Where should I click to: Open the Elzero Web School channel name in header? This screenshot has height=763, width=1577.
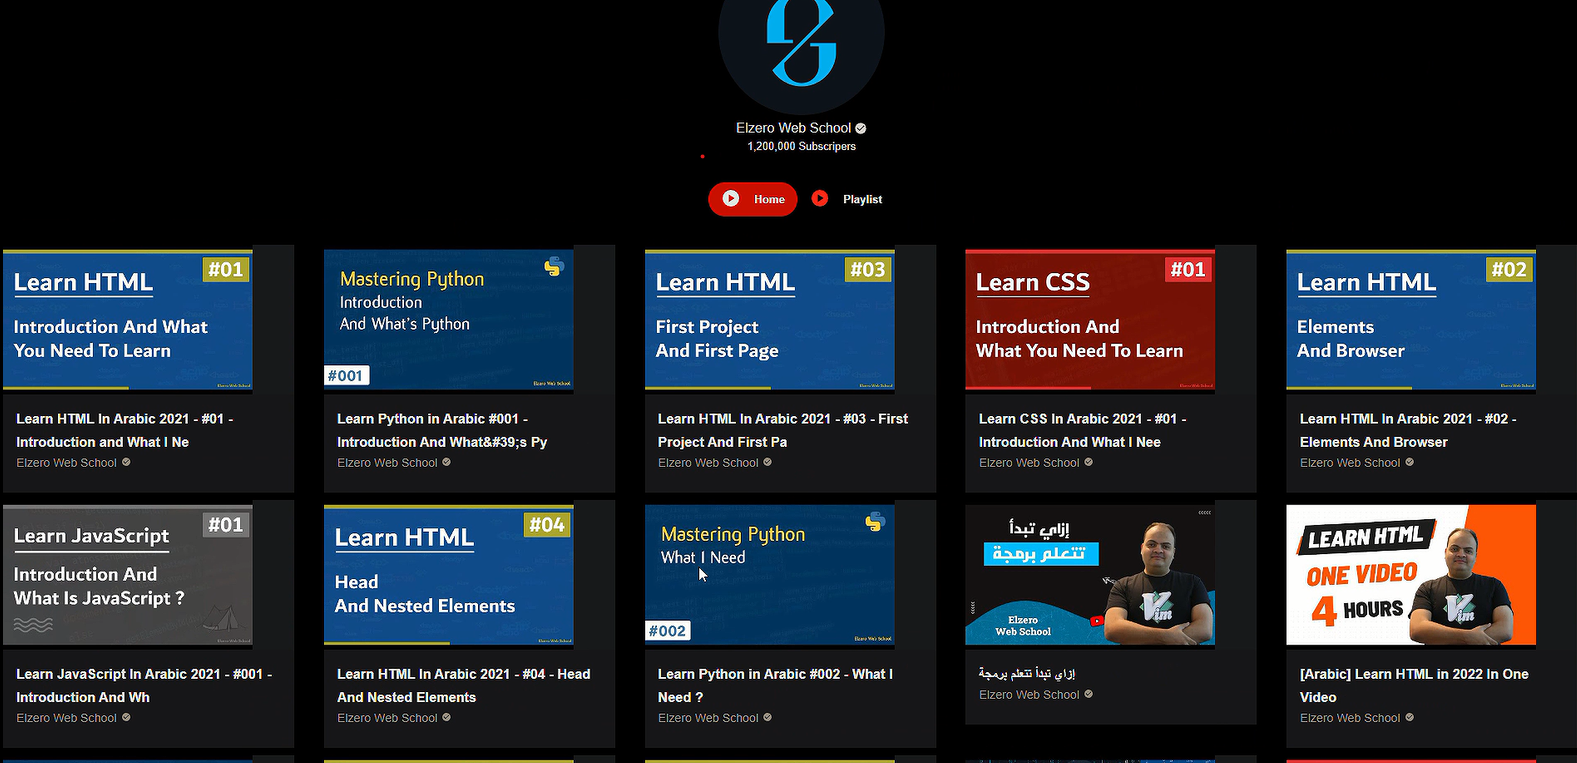coord(793,128)
